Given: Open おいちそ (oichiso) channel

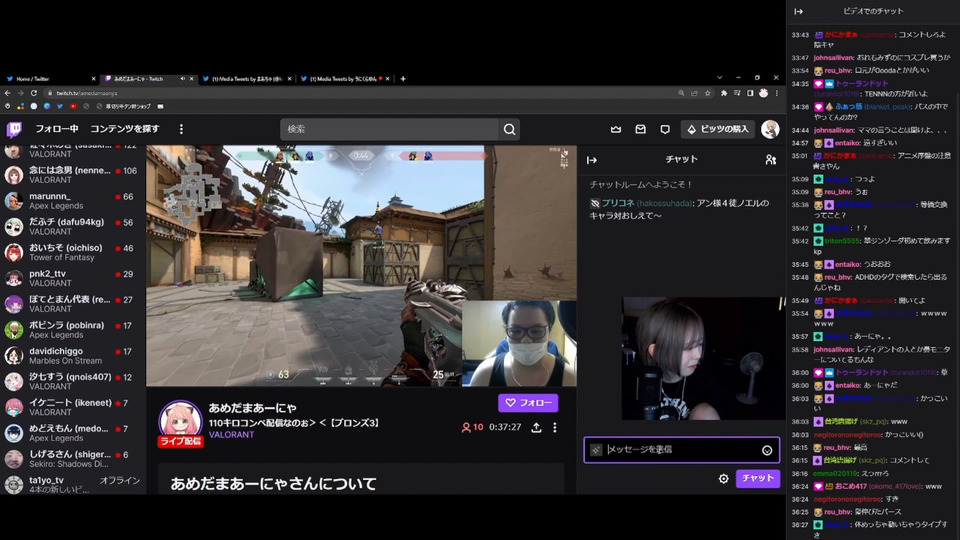Looking at the screenshot, I should point(72,252).
